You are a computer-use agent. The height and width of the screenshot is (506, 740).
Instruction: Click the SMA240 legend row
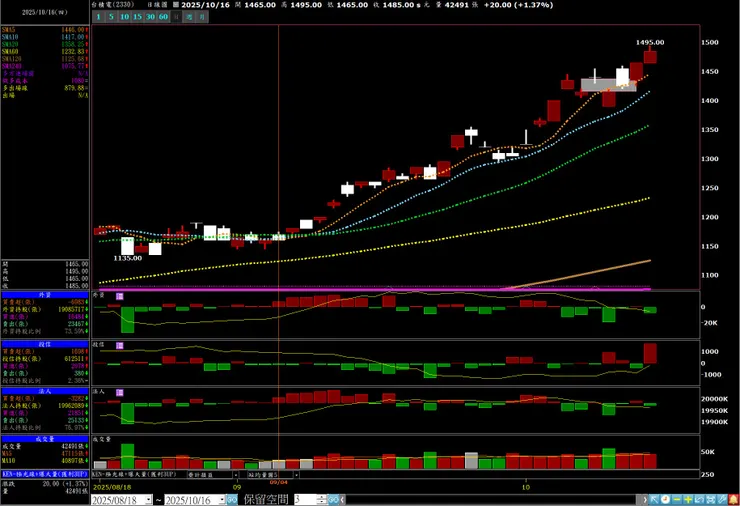pyautogui.click(x=45, y=66)
